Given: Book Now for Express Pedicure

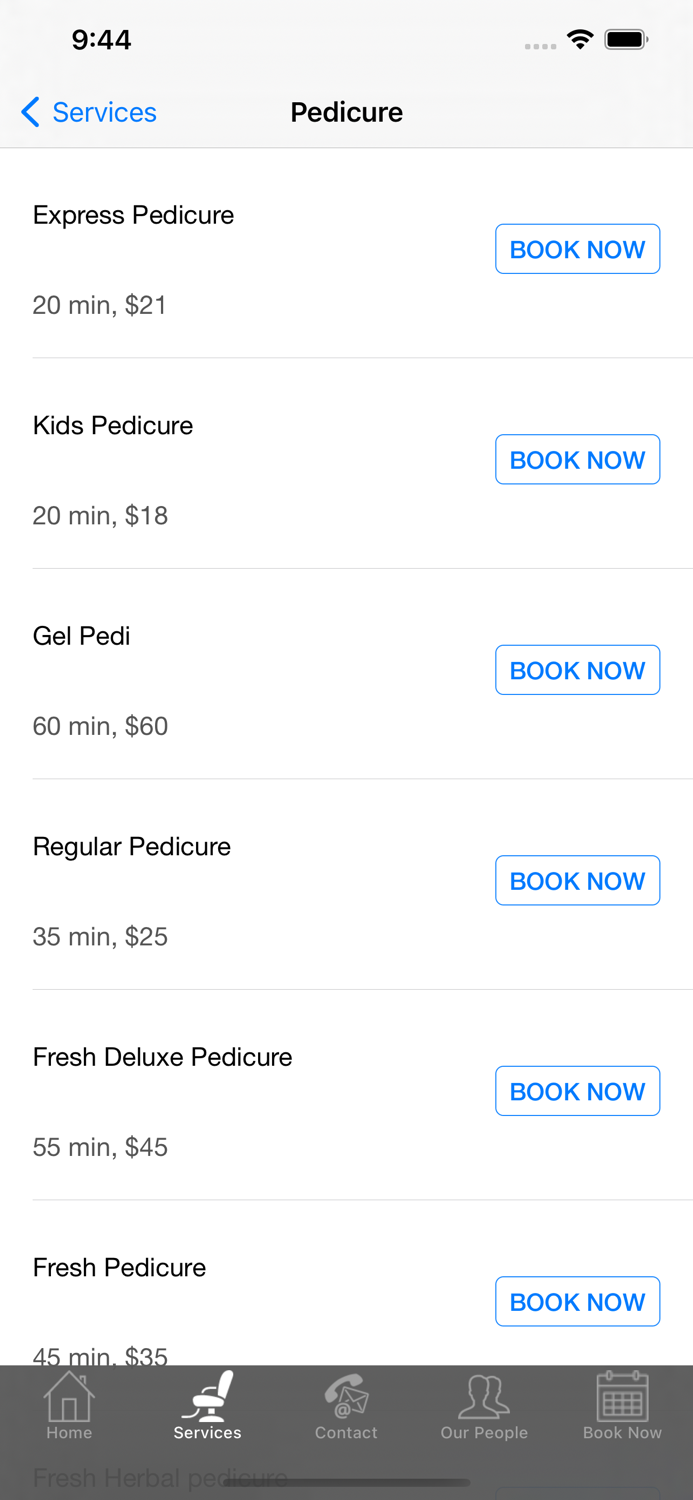Looking at the screenshot, I should pos(577,249).
